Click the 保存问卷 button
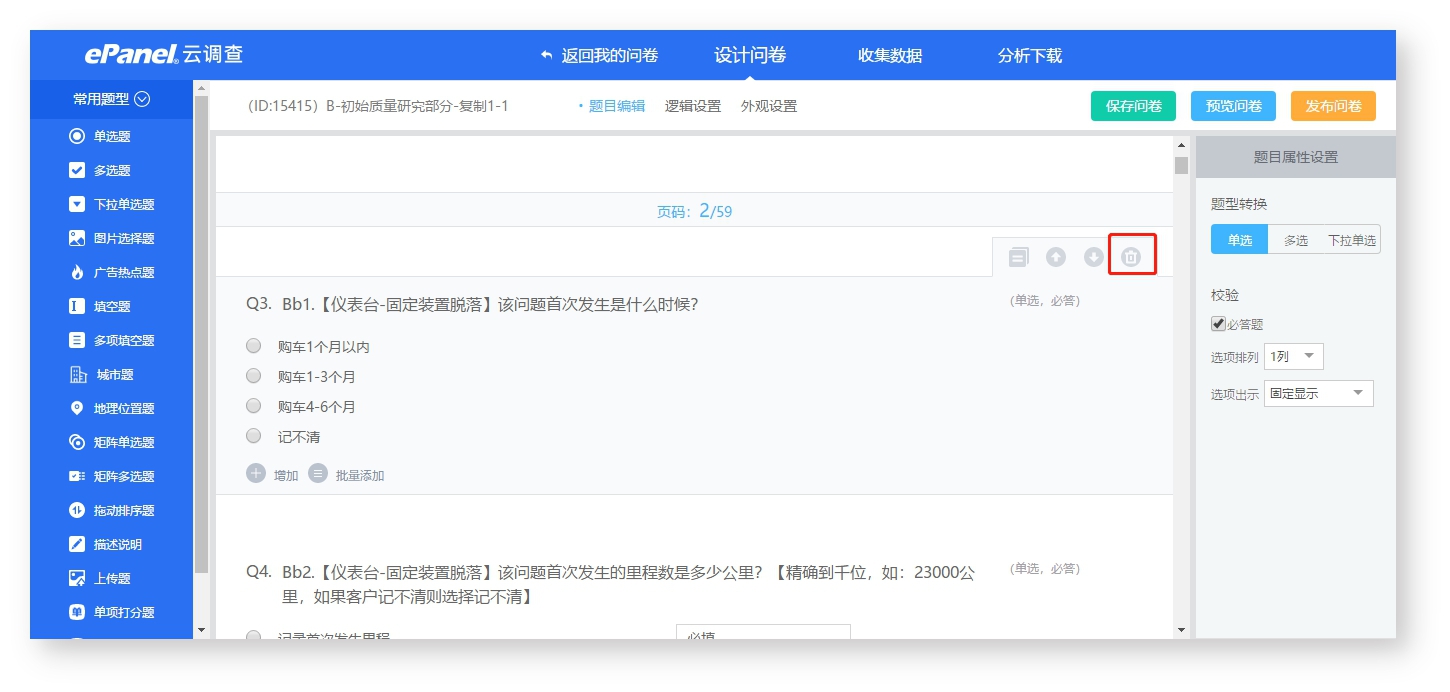Screen dimensions: 1450x692 pyautogui.click(x=1133, y=106)
